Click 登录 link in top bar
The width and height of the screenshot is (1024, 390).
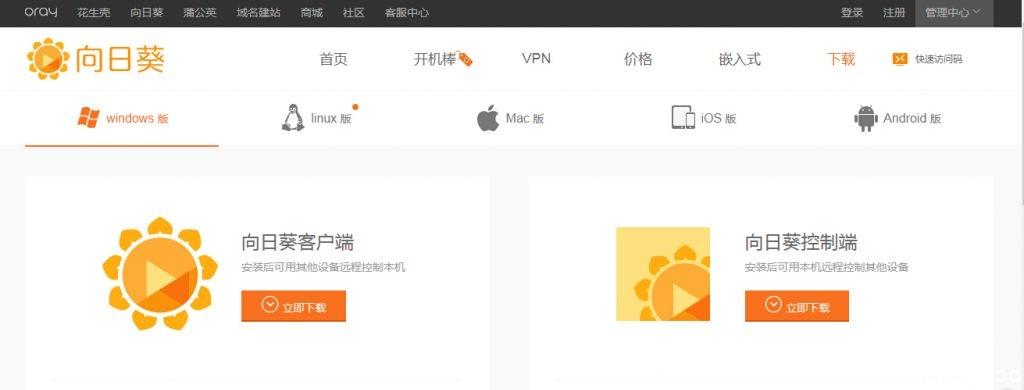coord(852,13)
